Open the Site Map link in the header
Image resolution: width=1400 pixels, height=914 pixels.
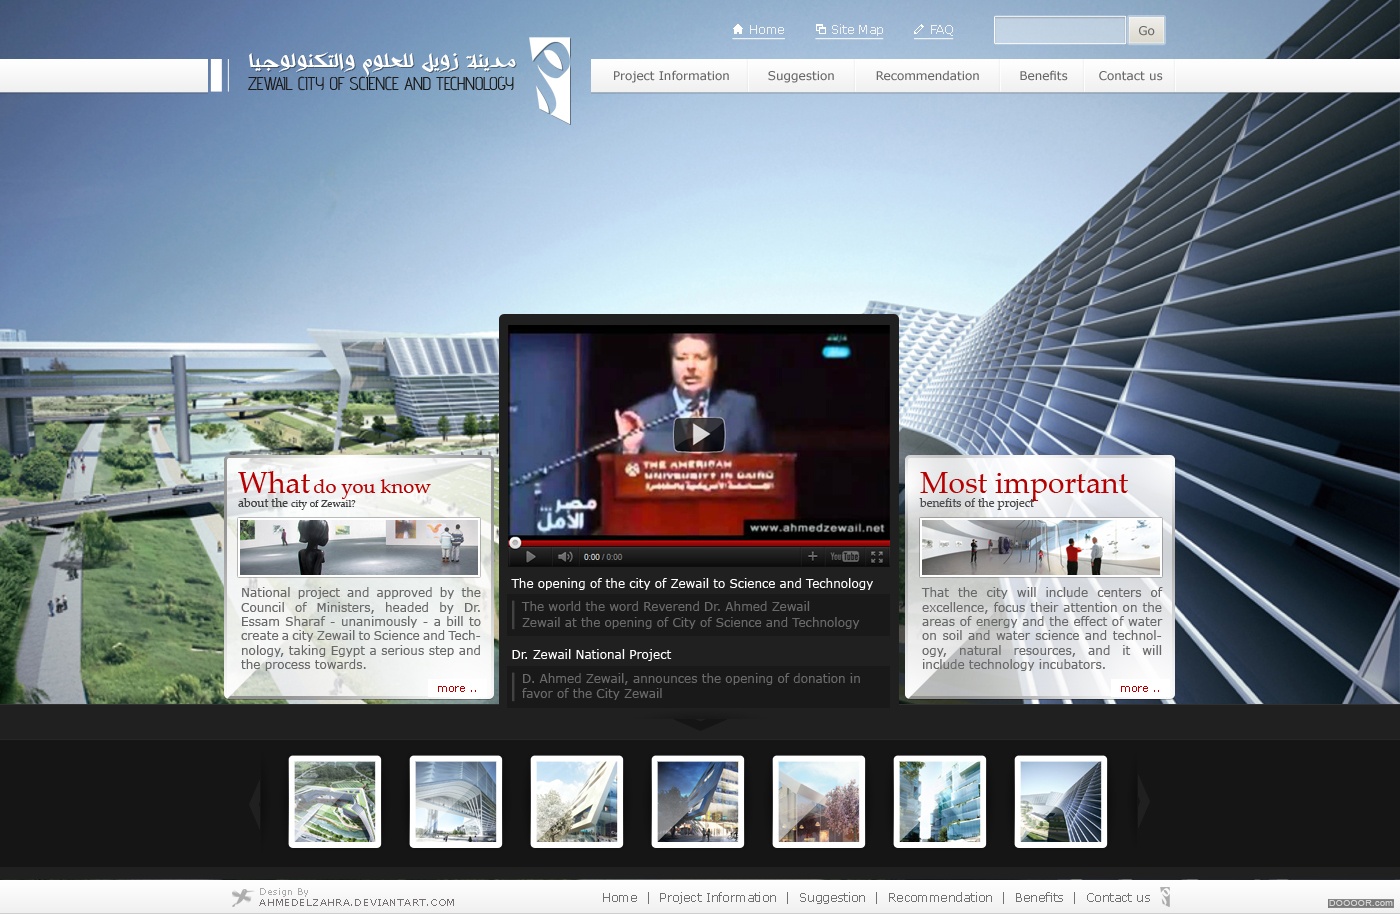[x=849, y=30]
